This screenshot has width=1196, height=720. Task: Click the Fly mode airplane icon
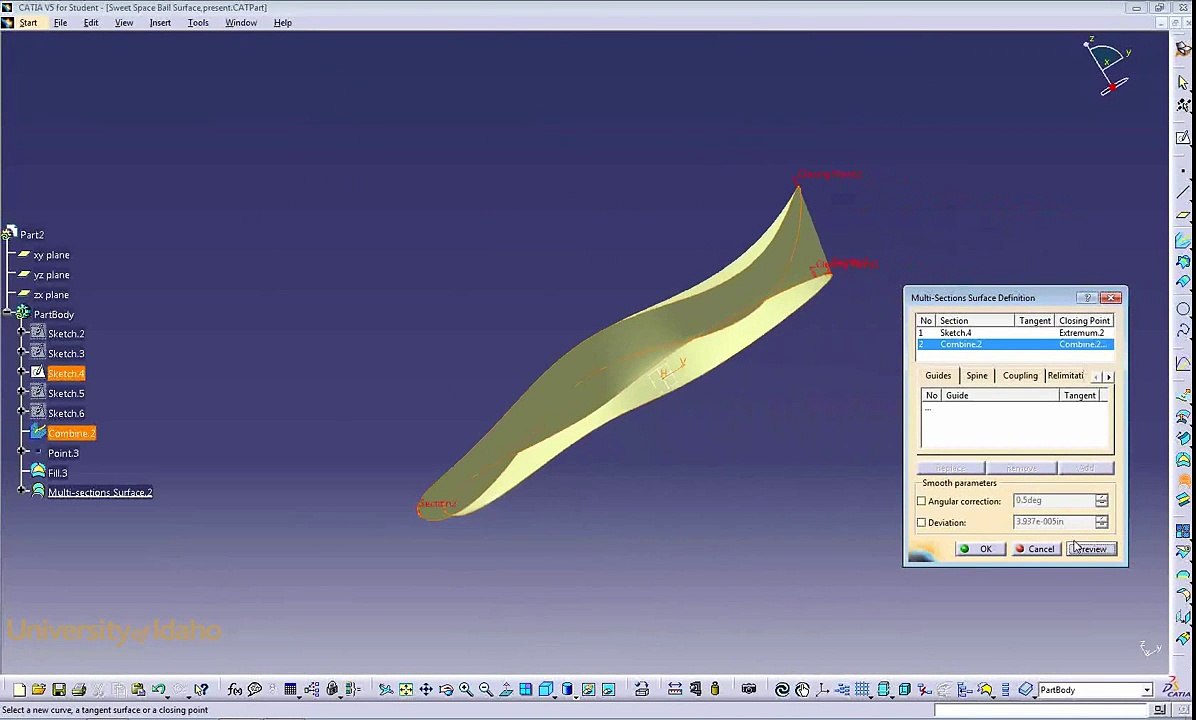[x=386, y=689]
